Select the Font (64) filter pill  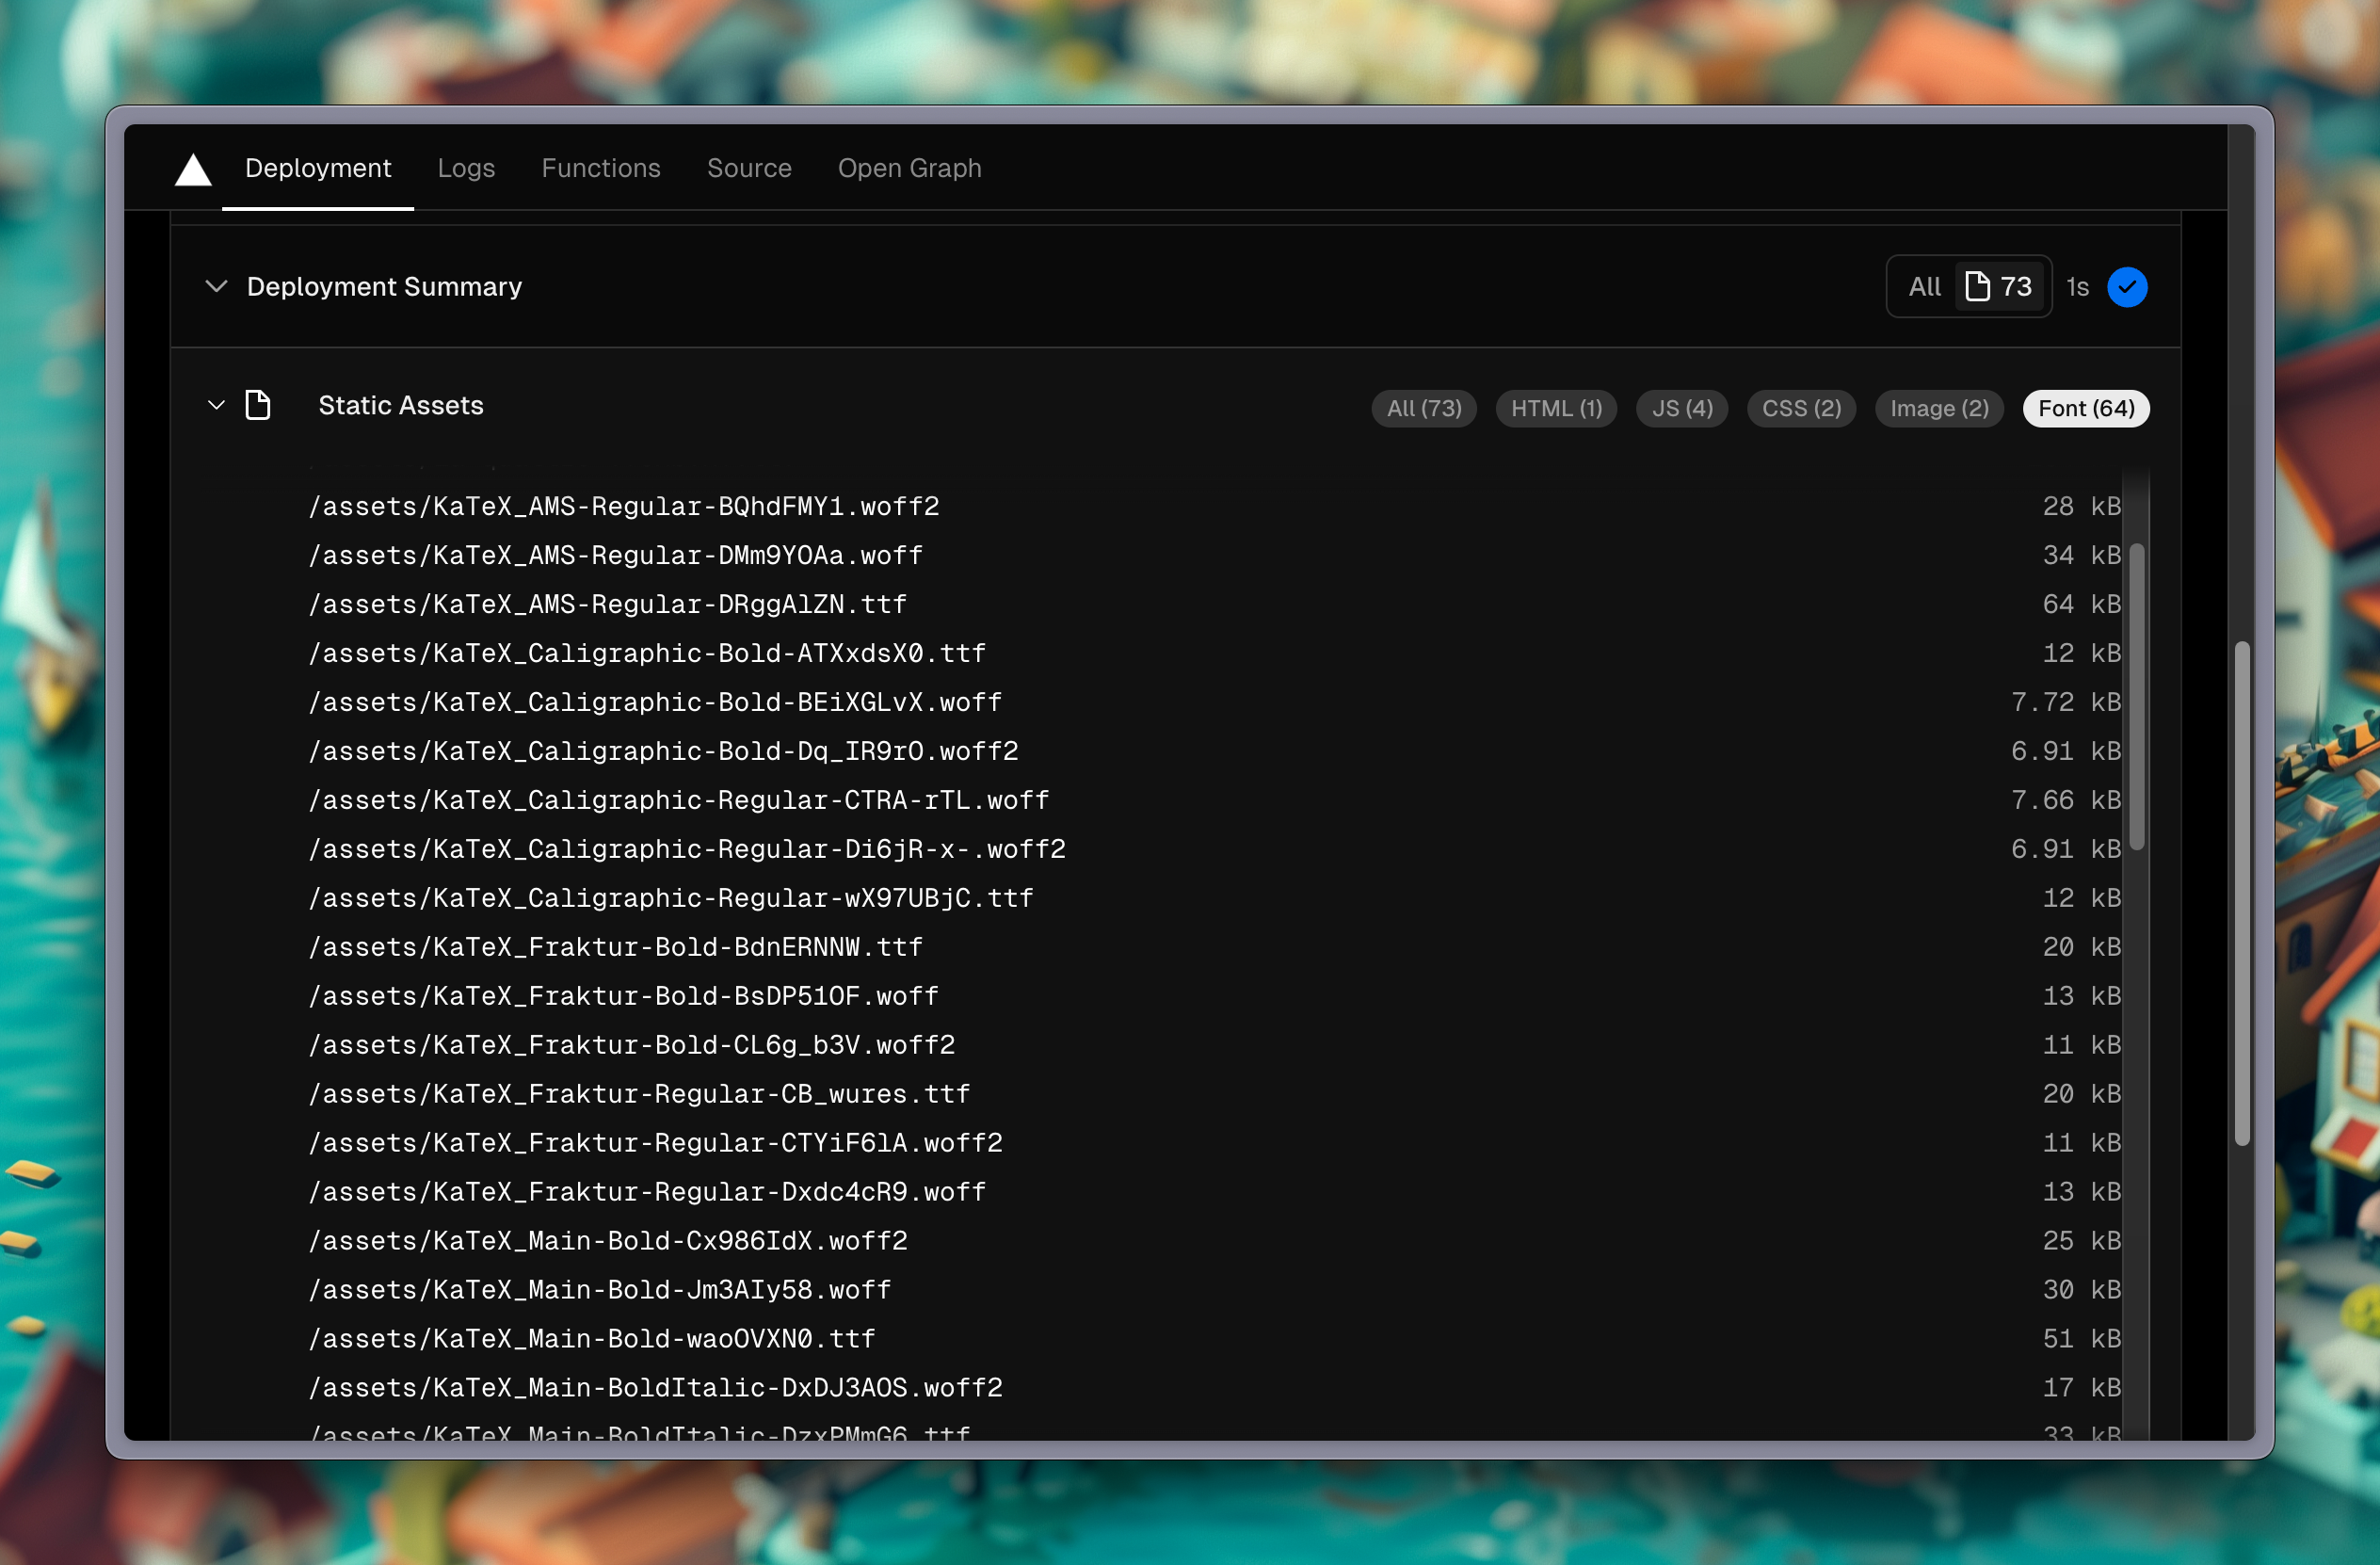coord(2086,408)
